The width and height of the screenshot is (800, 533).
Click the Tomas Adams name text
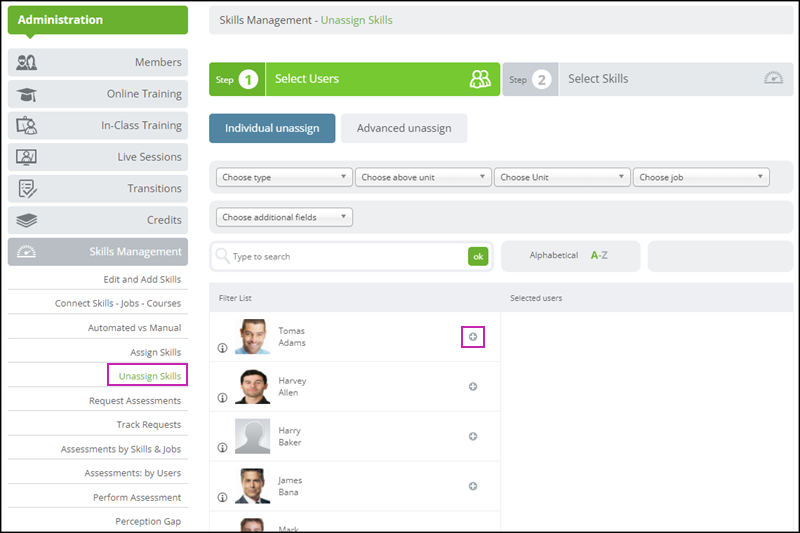click(x=292, y=337)
